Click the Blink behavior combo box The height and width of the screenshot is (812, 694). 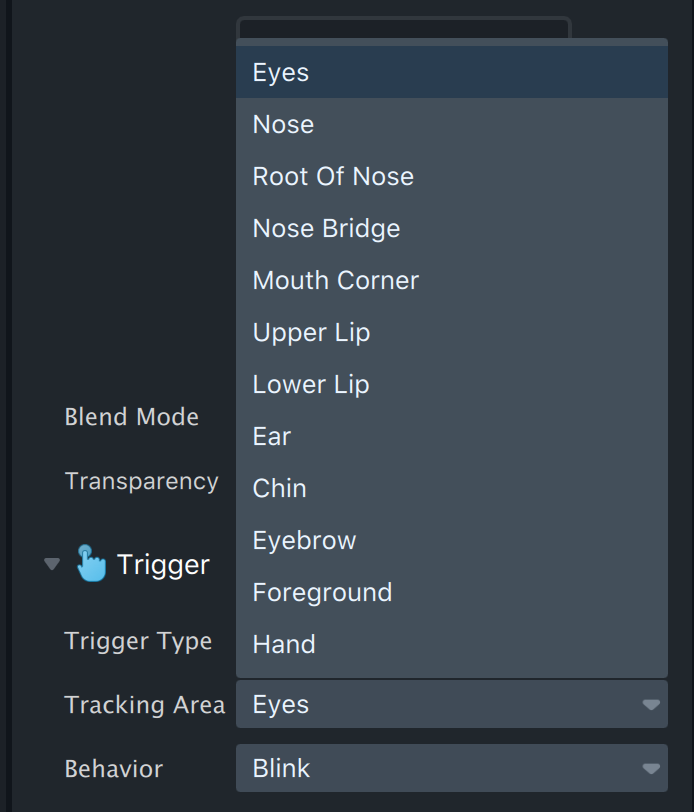click(x=452, y=768)
